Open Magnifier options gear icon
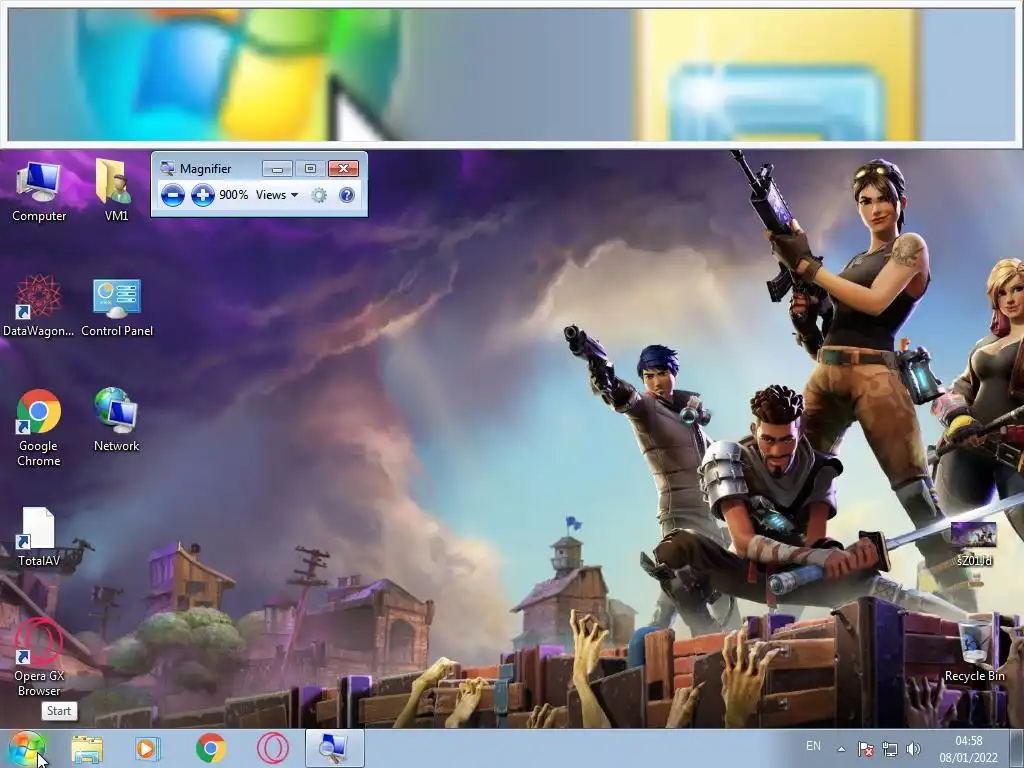The width and height of the screenshot is (1024, 768). click(x=319, y=195)
